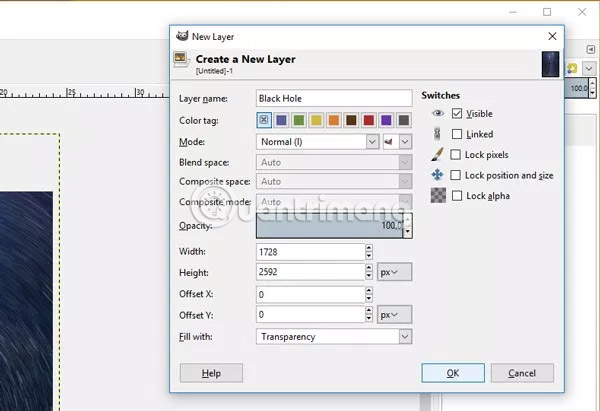The image size is (600, 411).
Task: Click the layer mode group icon button
Action: click(390, 142)
